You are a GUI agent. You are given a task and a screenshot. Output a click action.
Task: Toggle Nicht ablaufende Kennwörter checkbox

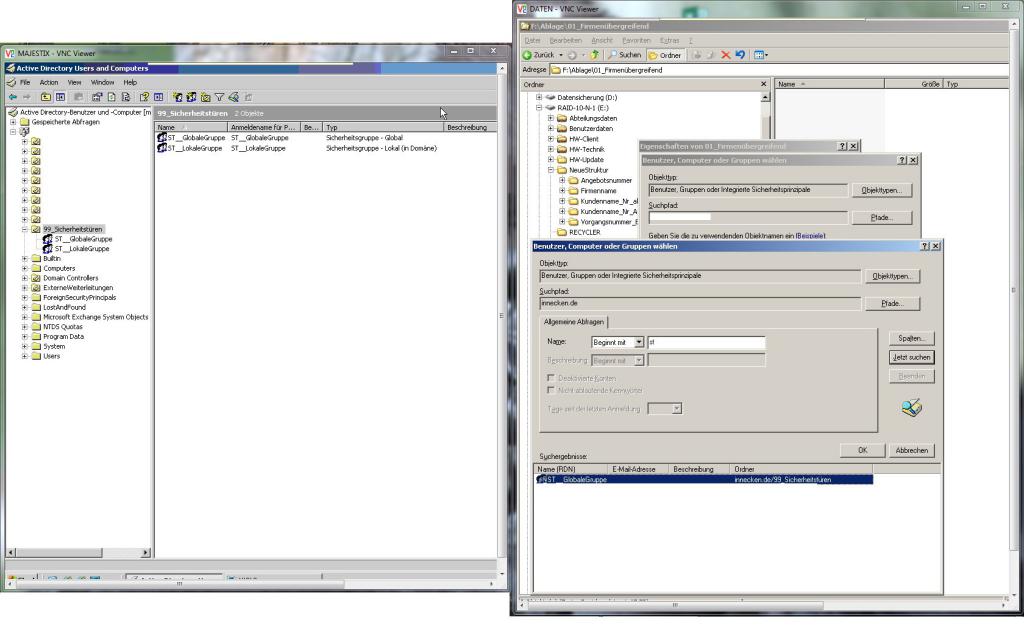(x=551, y=390)
